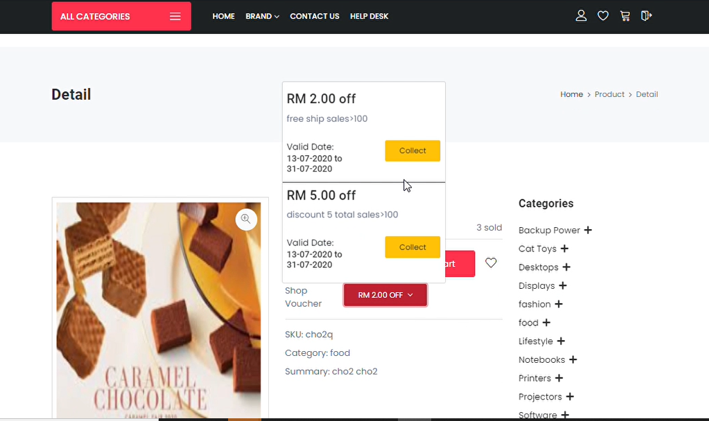The height and width of the screenshot is (421, 709).
Task: Collect the RM 5.00 off voucher
Action: 412,247
